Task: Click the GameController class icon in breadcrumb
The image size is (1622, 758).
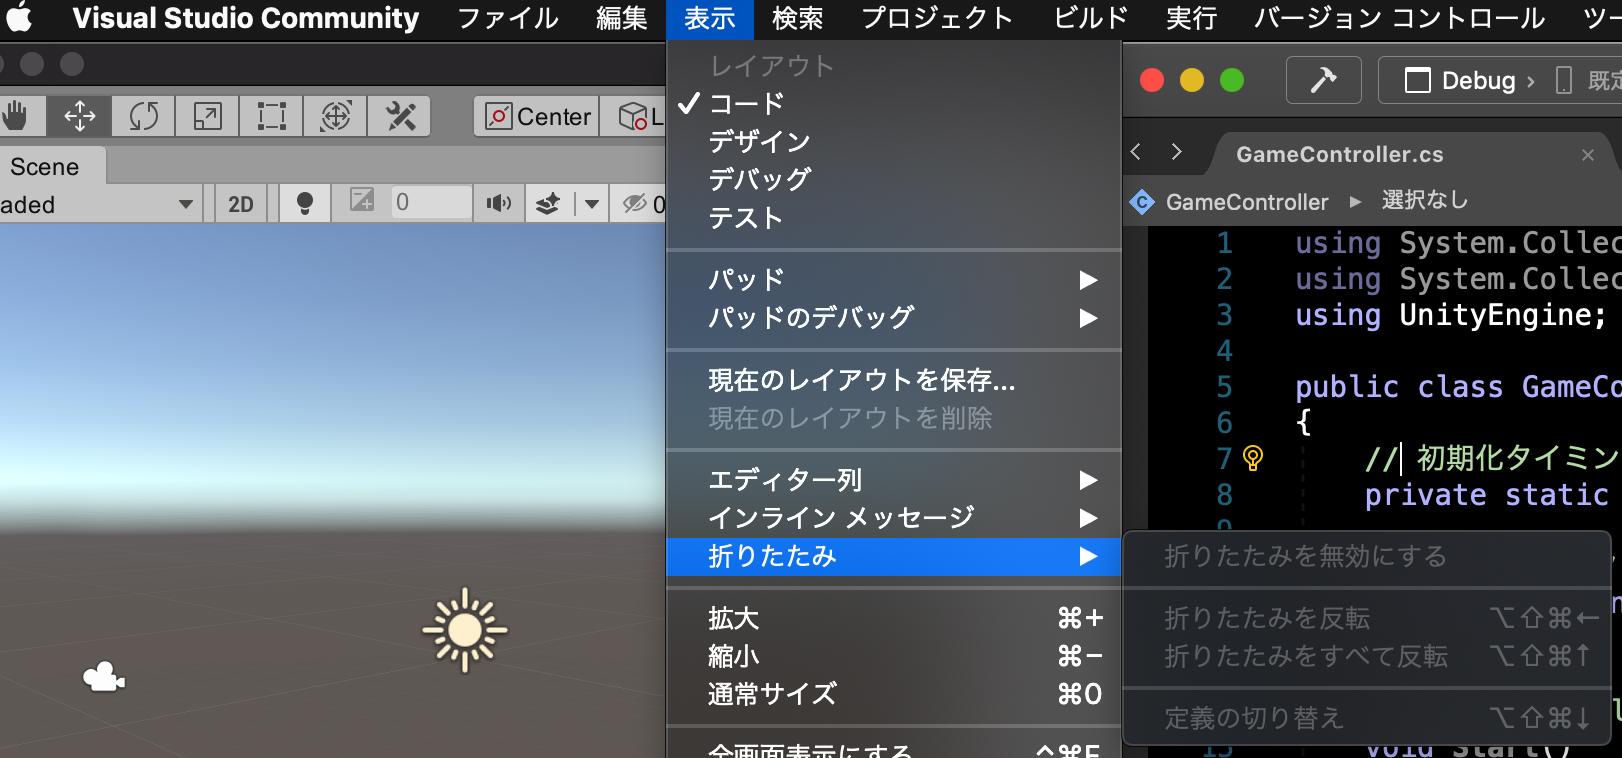Action: [1142, 202]
